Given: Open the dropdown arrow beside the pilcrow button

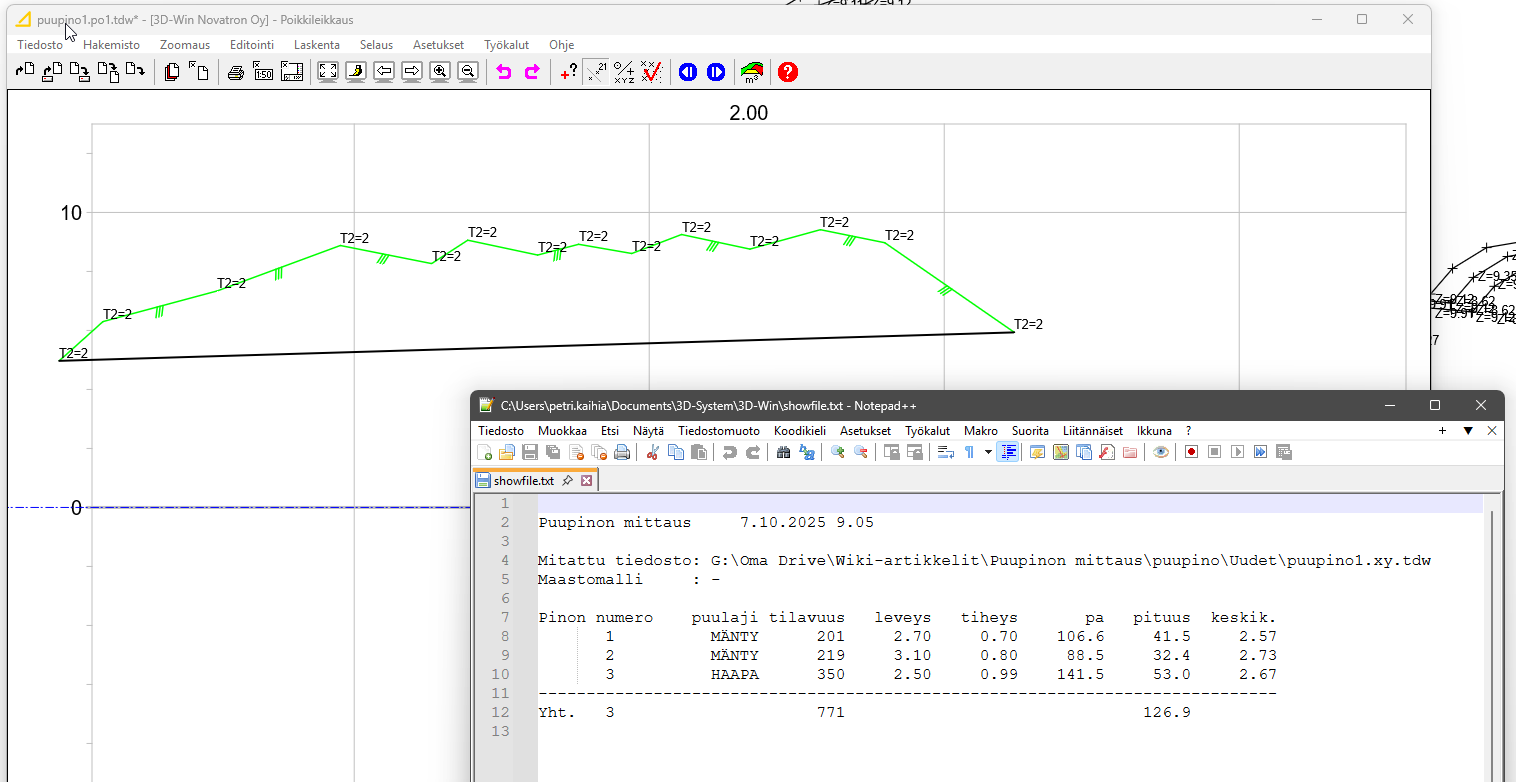Looking at the screenshot, I should pyautogui.click(x=988, y=452).
